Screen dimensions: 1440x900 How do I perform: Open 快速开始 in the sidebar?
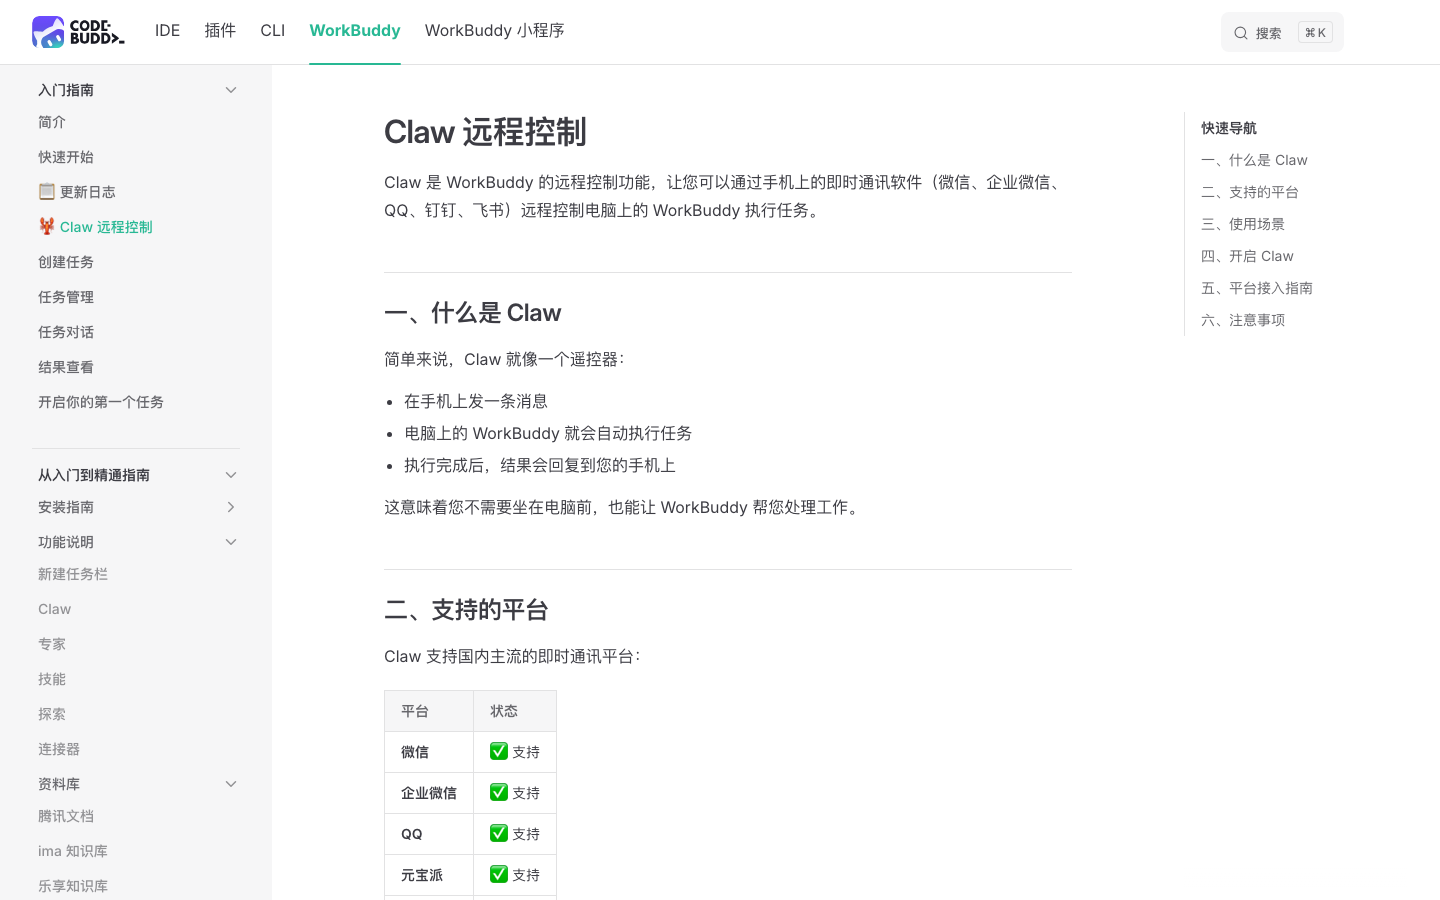[66, 157]
